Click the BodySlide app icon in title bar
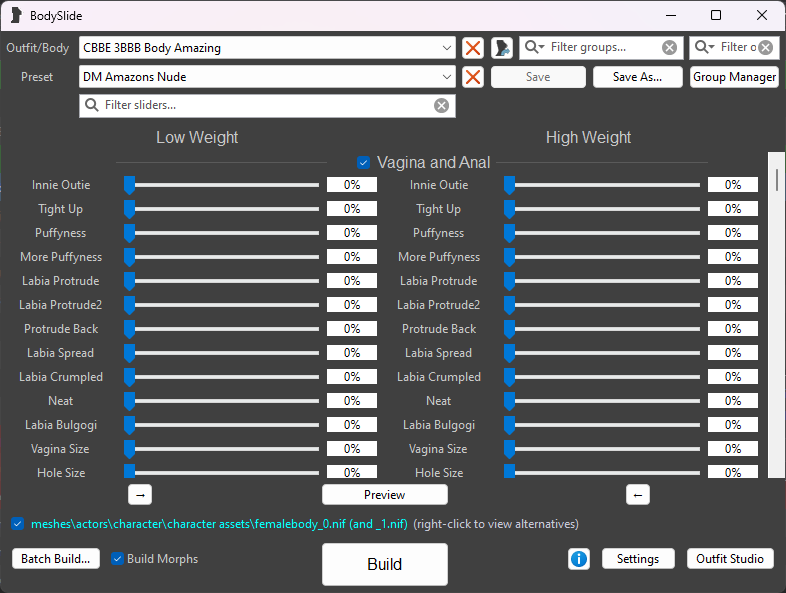The height and width of the screenshot is (593, 786). coord(16,16)
